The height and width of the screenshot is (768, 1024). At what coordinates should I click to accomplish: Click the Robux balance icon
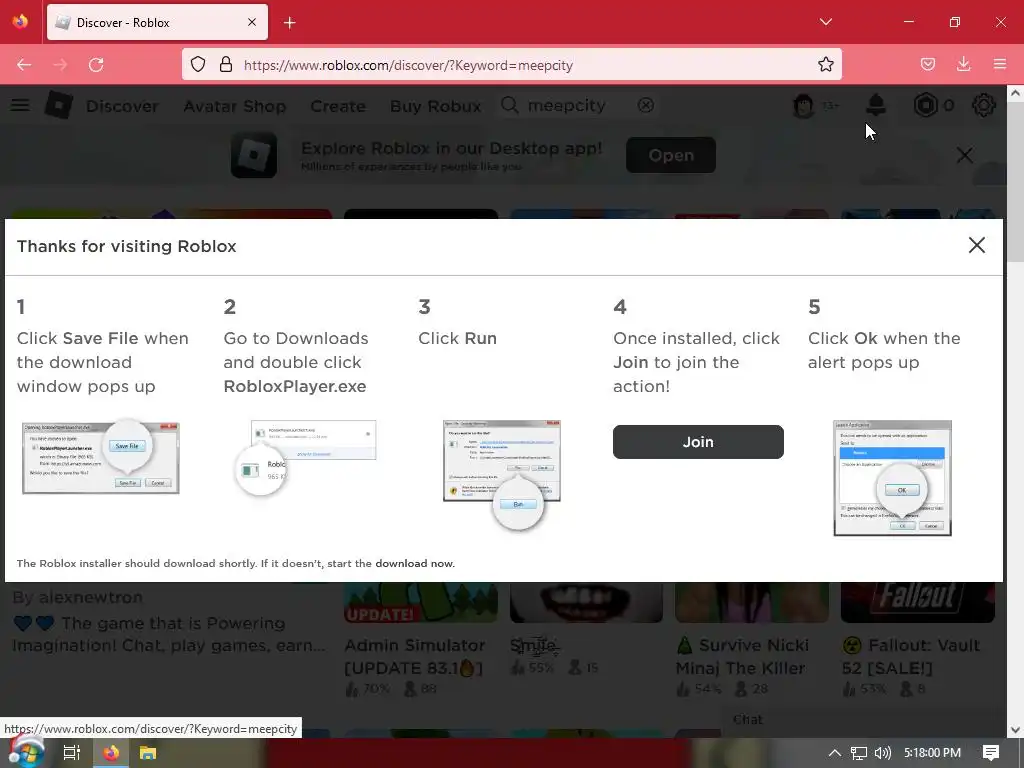click(925, 105)
